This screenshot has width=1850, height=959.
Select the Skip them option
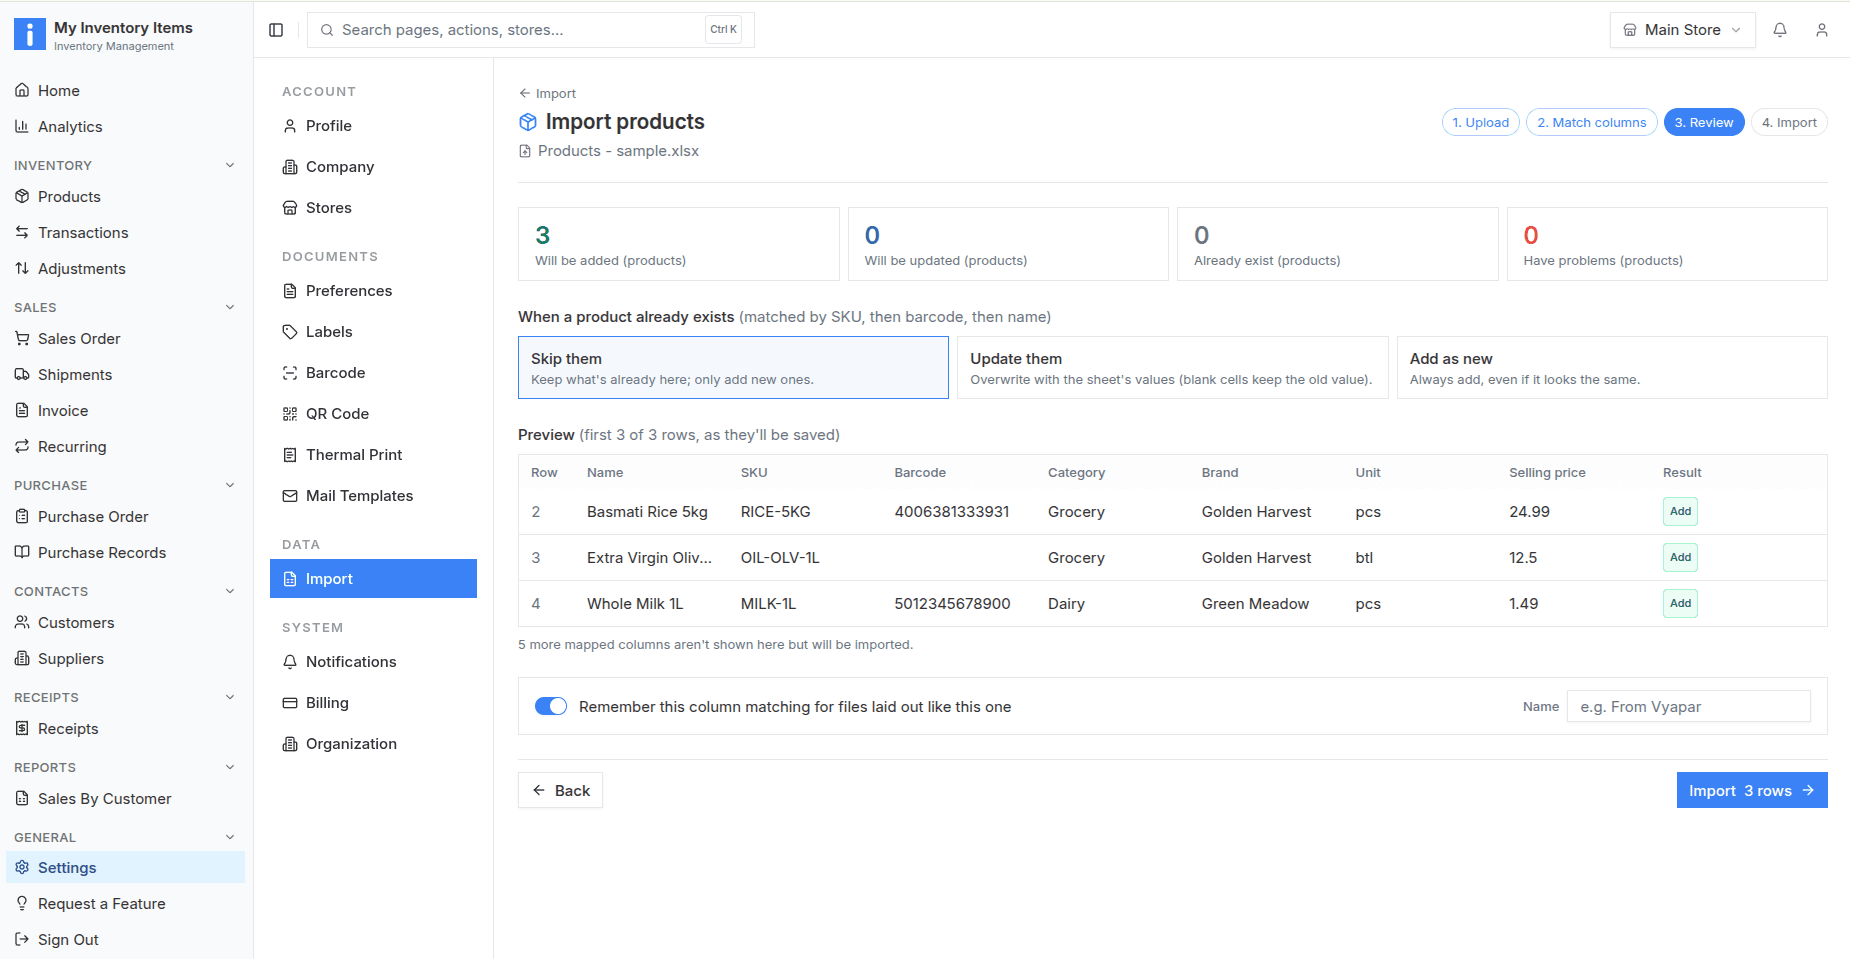point(733,367)
